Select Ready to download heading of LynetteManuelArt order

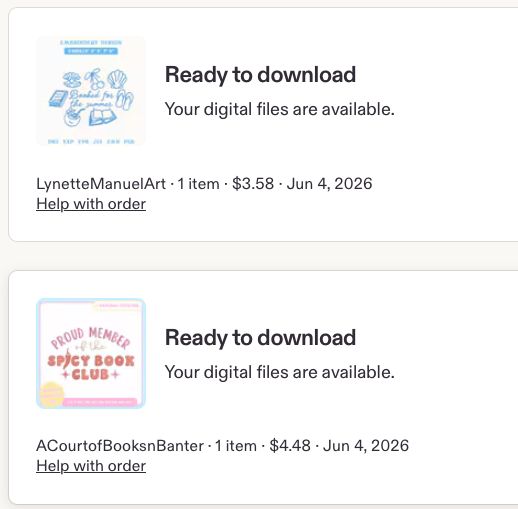[260, 75]
